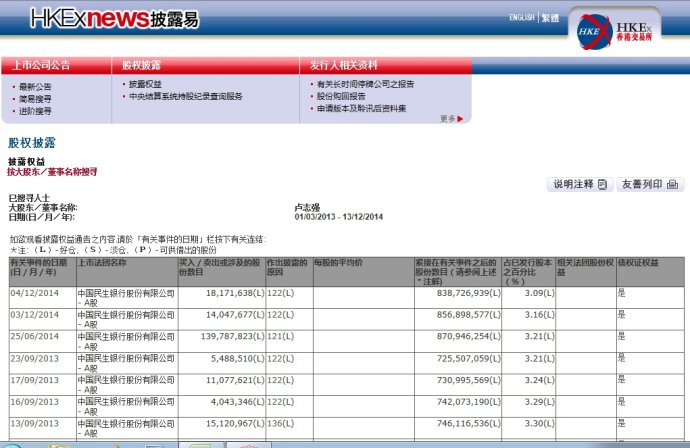Click 说明注释 button
This screenshot has width=690, height=448.
tap(580, 184)
